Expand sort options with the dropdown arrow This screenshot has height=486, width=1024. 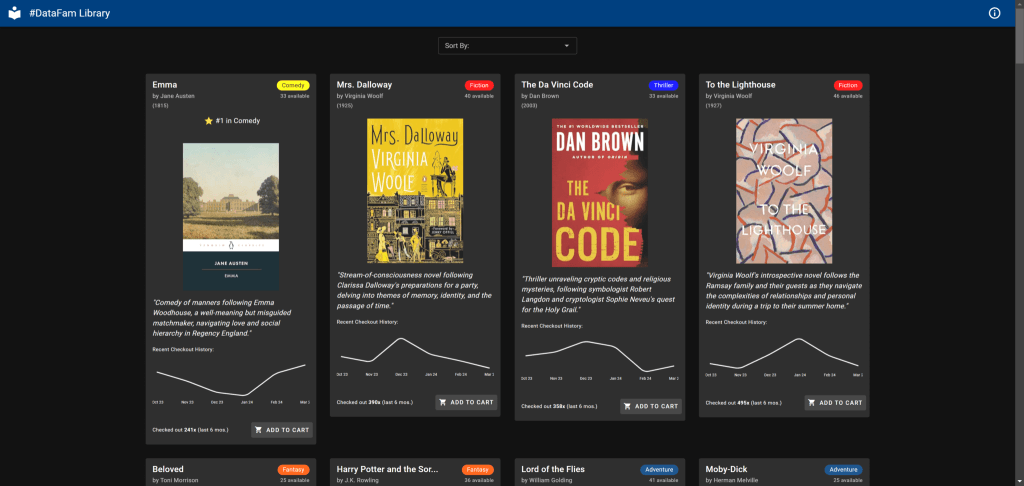(567, 46)
